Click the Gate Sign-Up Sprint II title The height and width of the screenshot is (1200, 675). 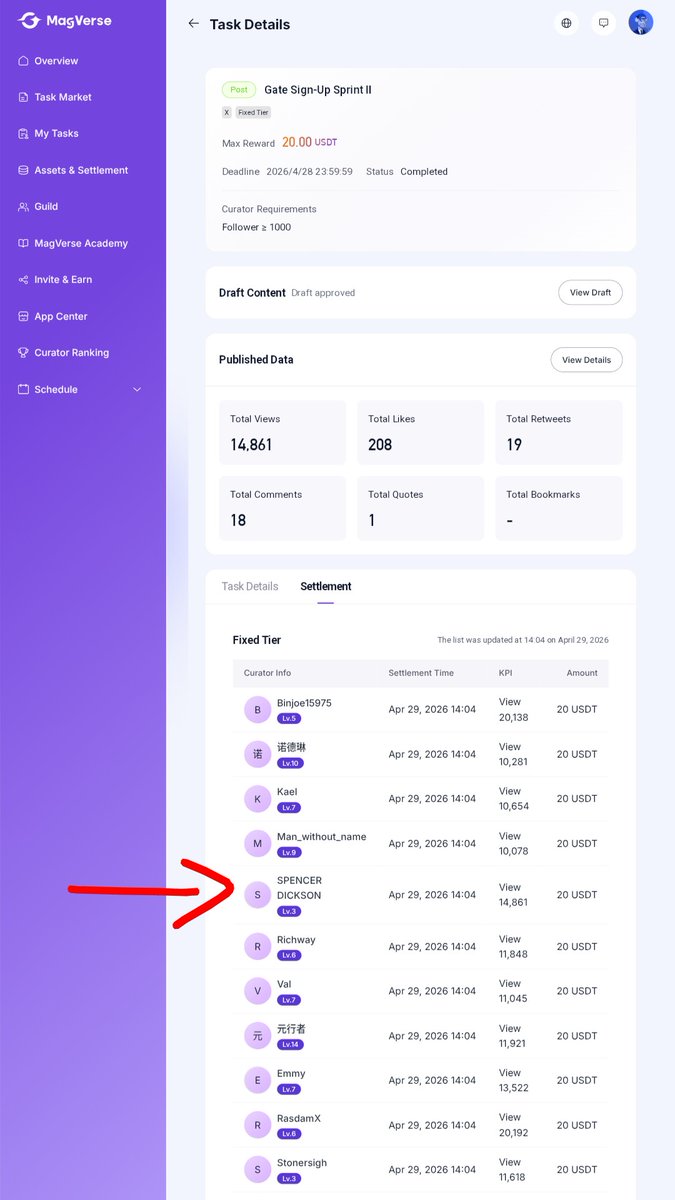click(318, 90)
